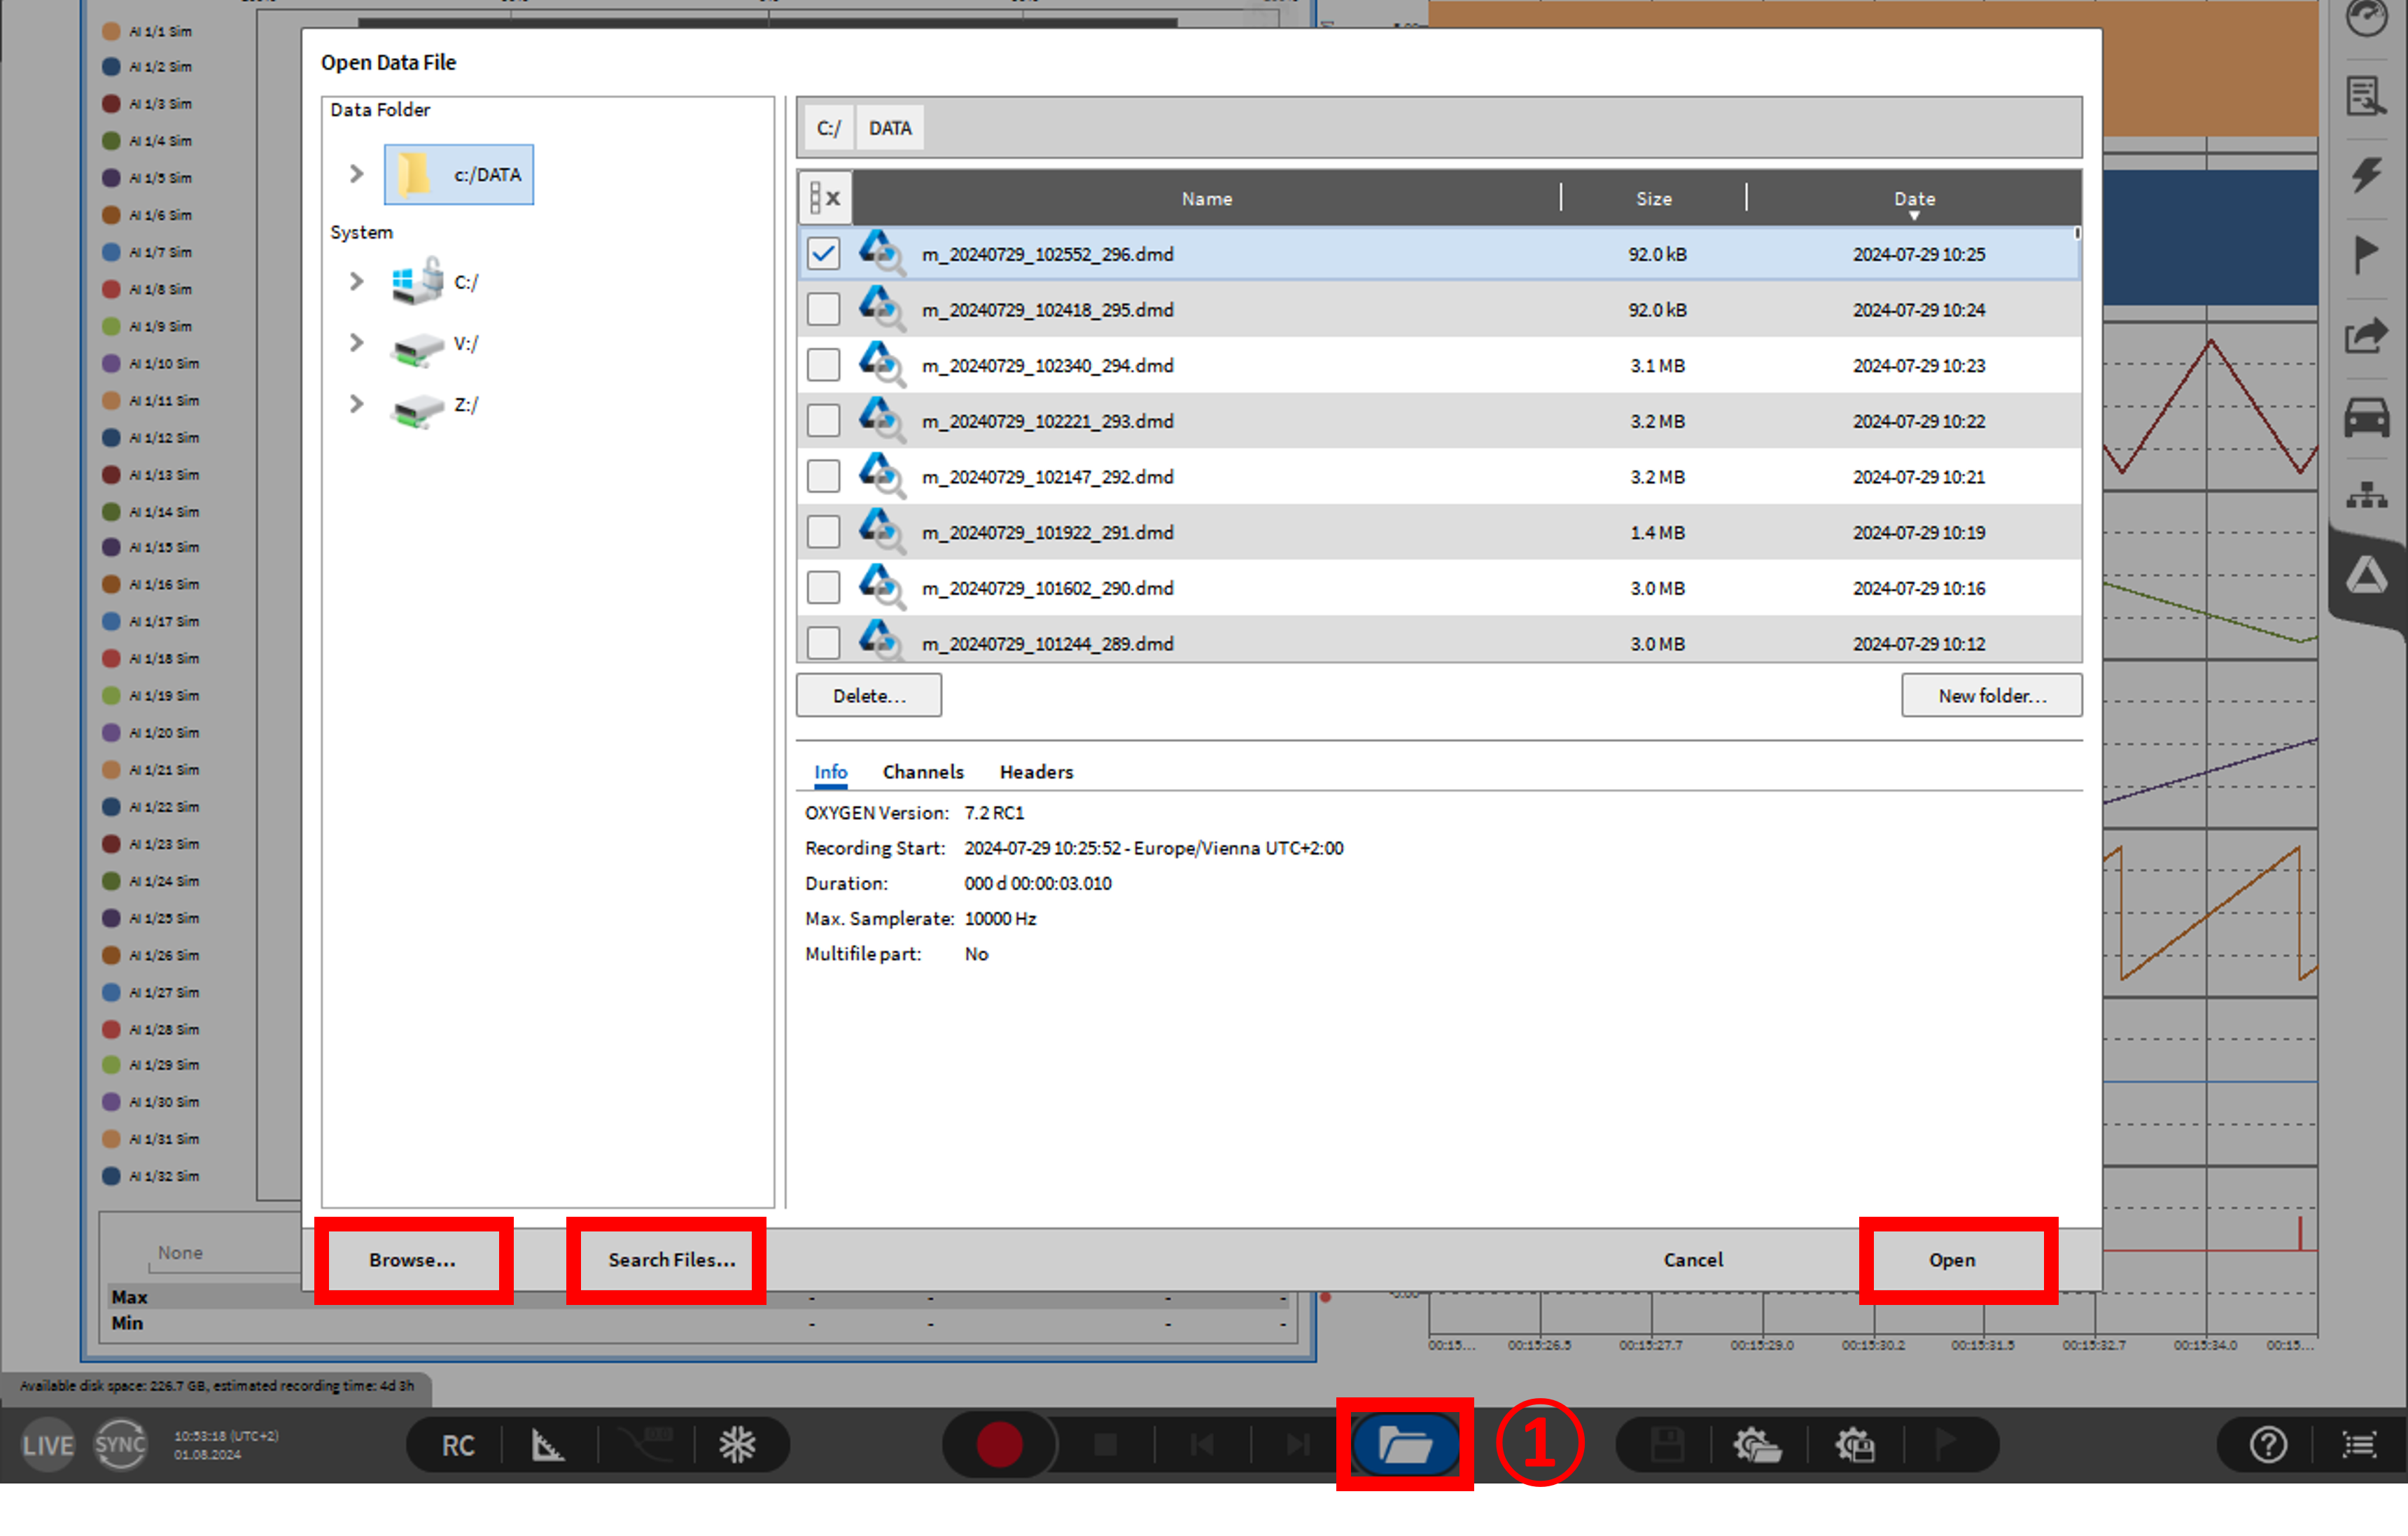Check the m_20240729_102418_295.dmd file checkbox
The width and height of the screenshot is (2408, 1536).
(823, 310)
